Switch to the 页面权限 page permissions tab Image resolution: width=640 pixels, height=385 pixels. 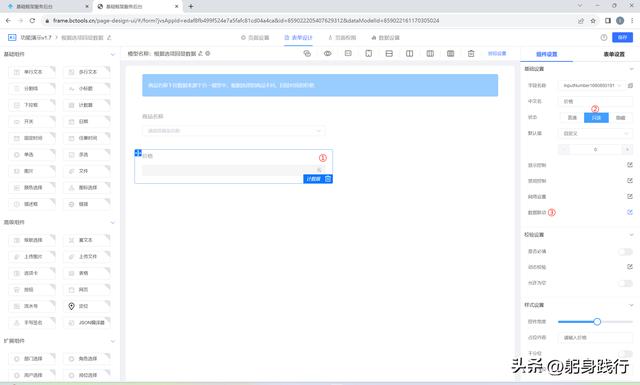pos(342,38)
